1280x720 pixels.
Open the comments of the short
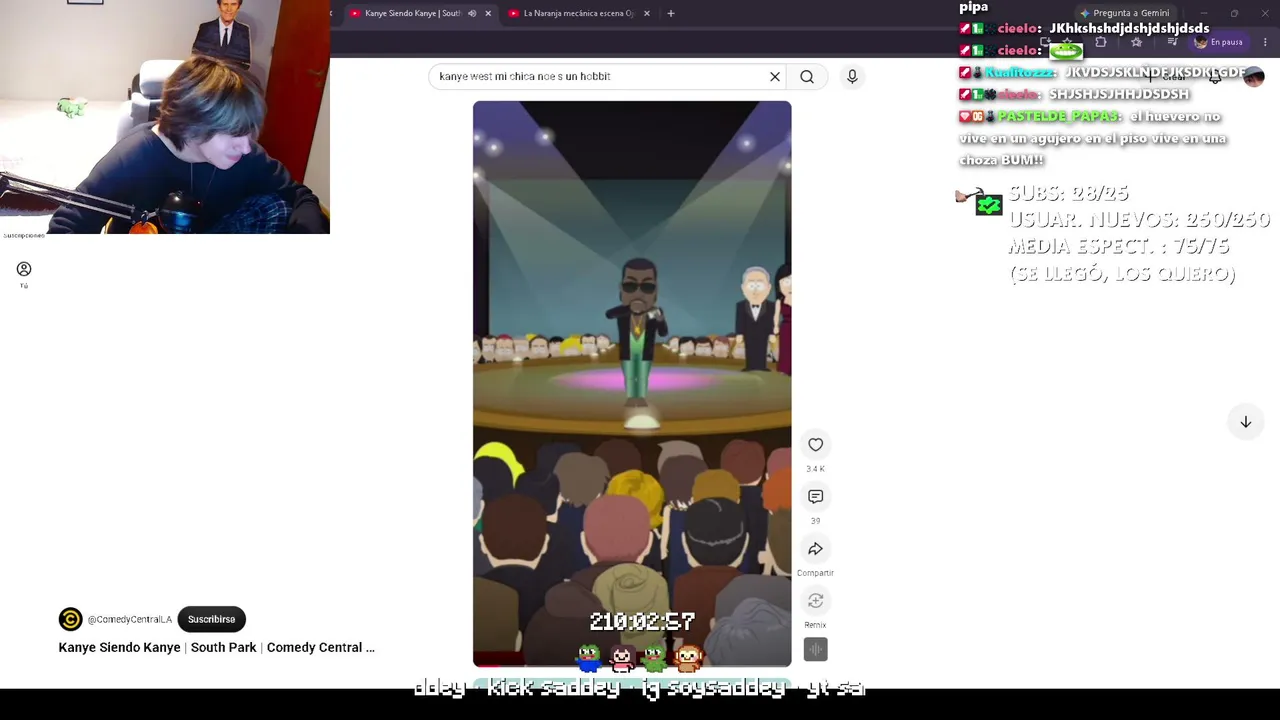tap(815, 497)
